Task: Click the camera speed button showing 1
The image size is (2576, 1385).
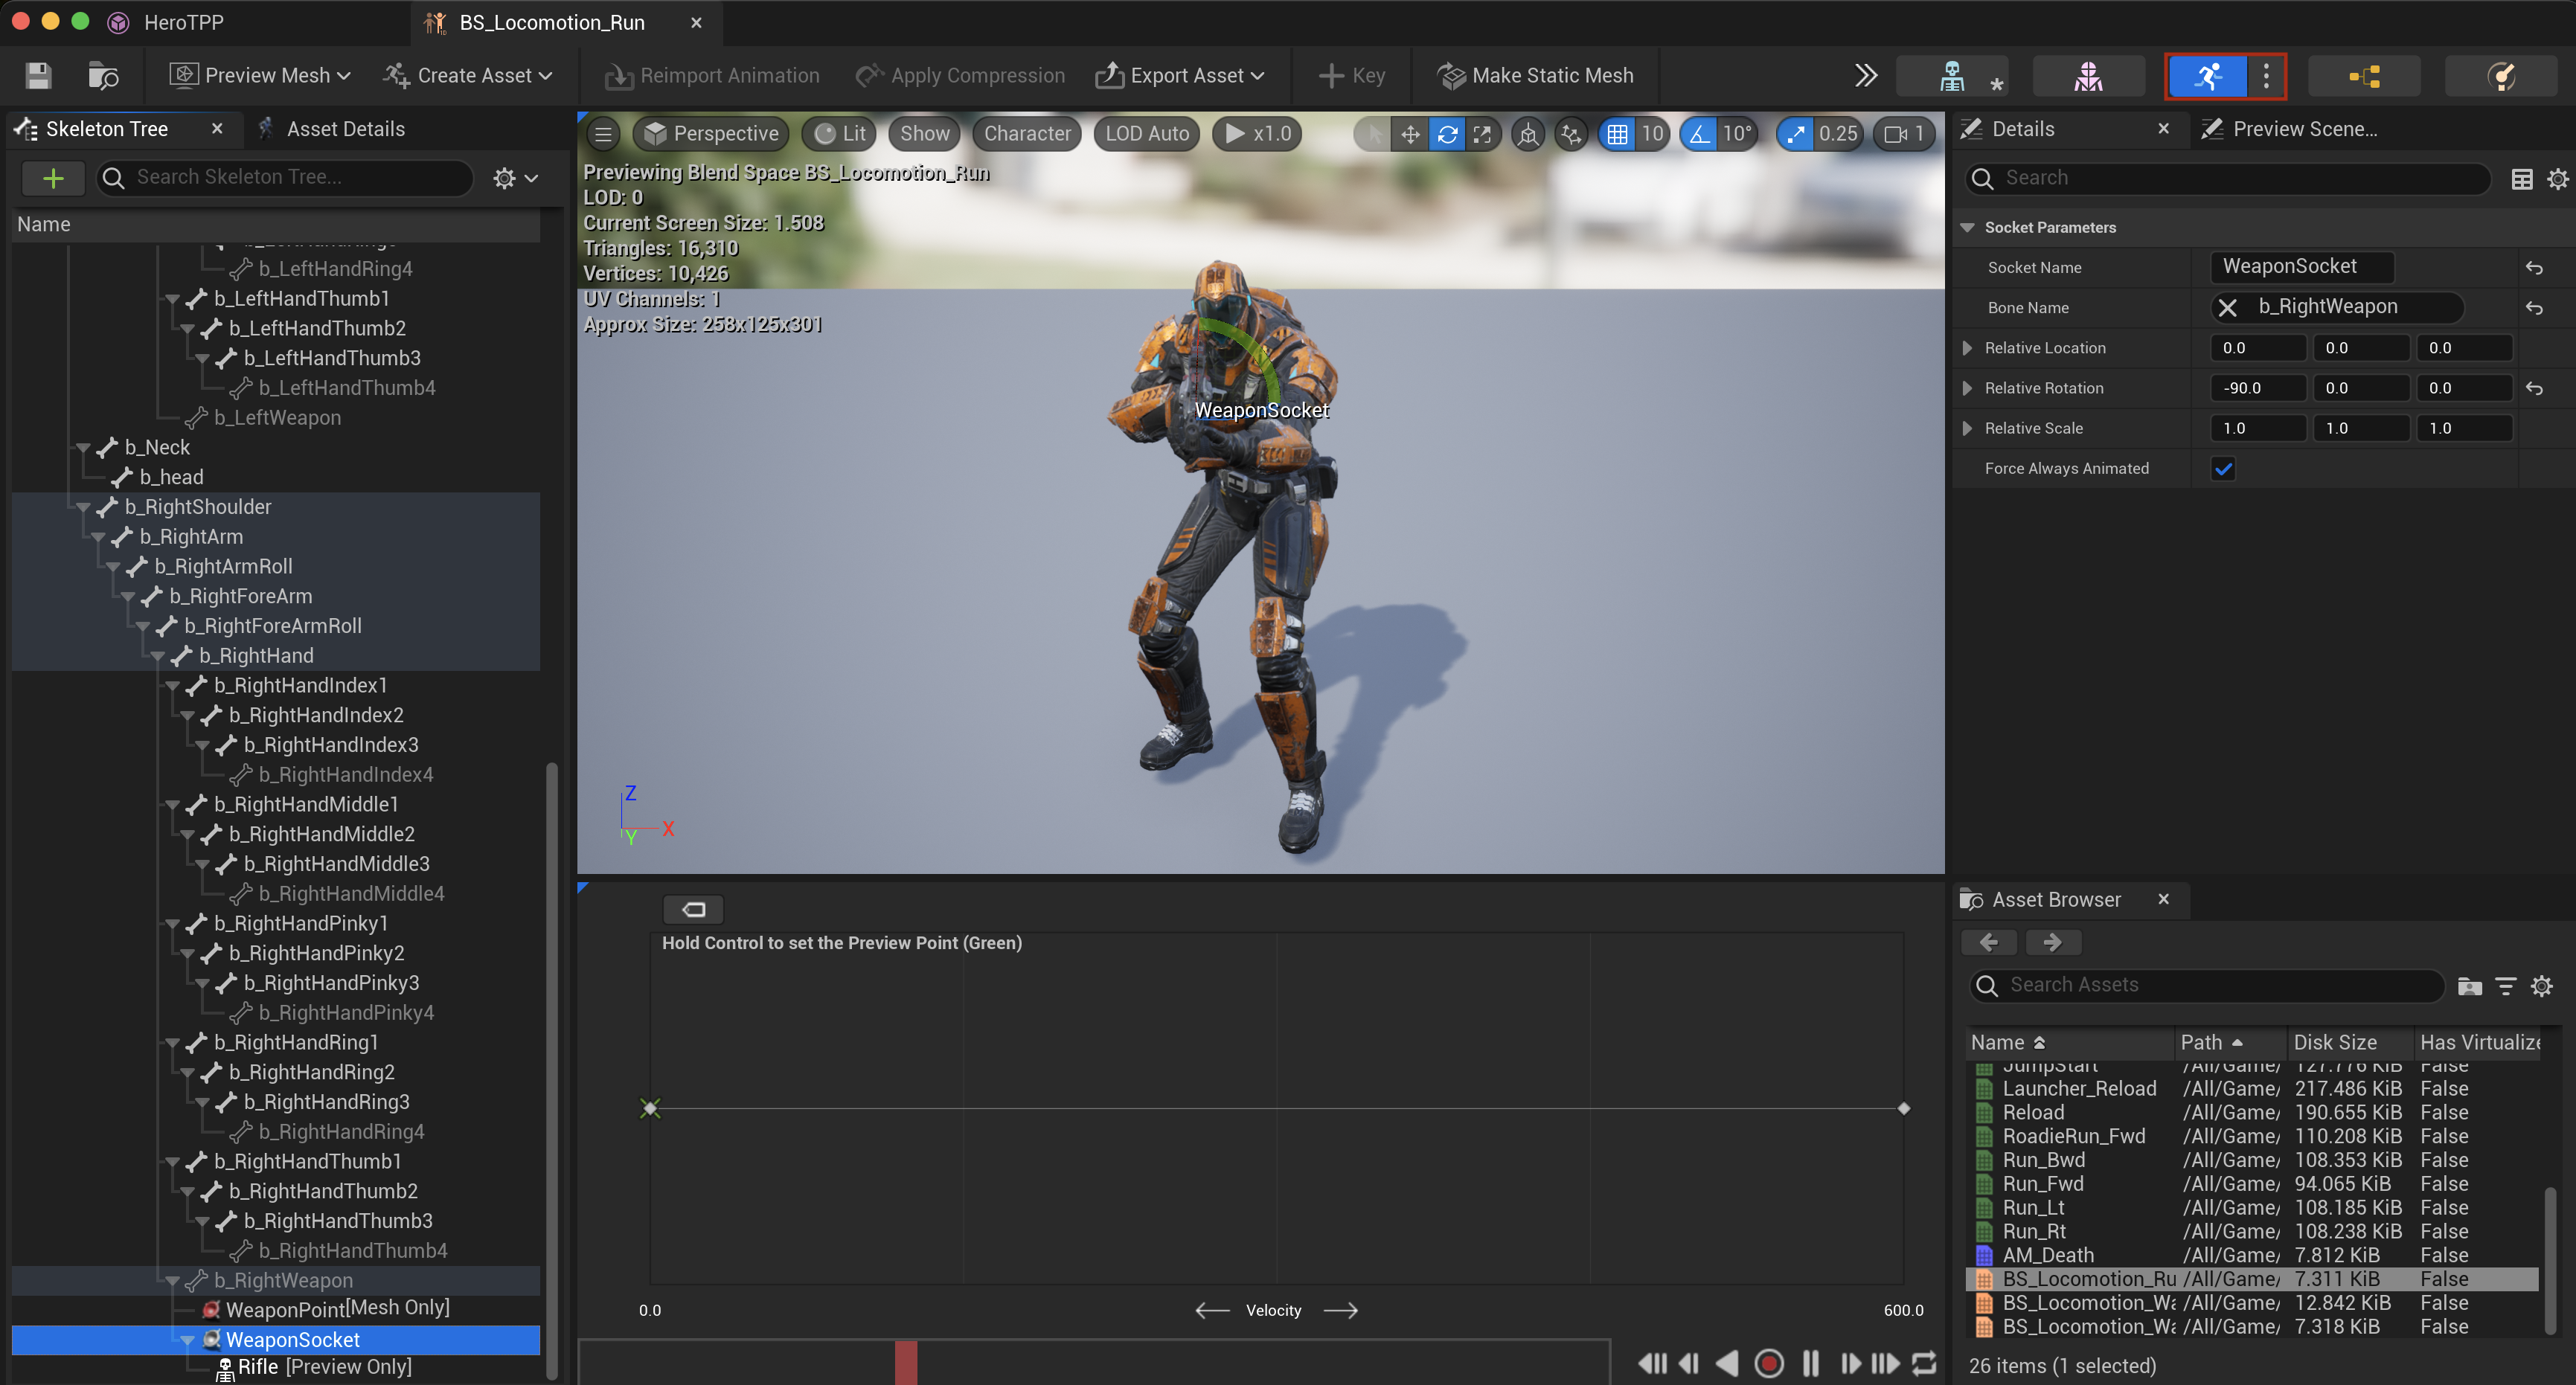Action: click(x=1905, y=134)
